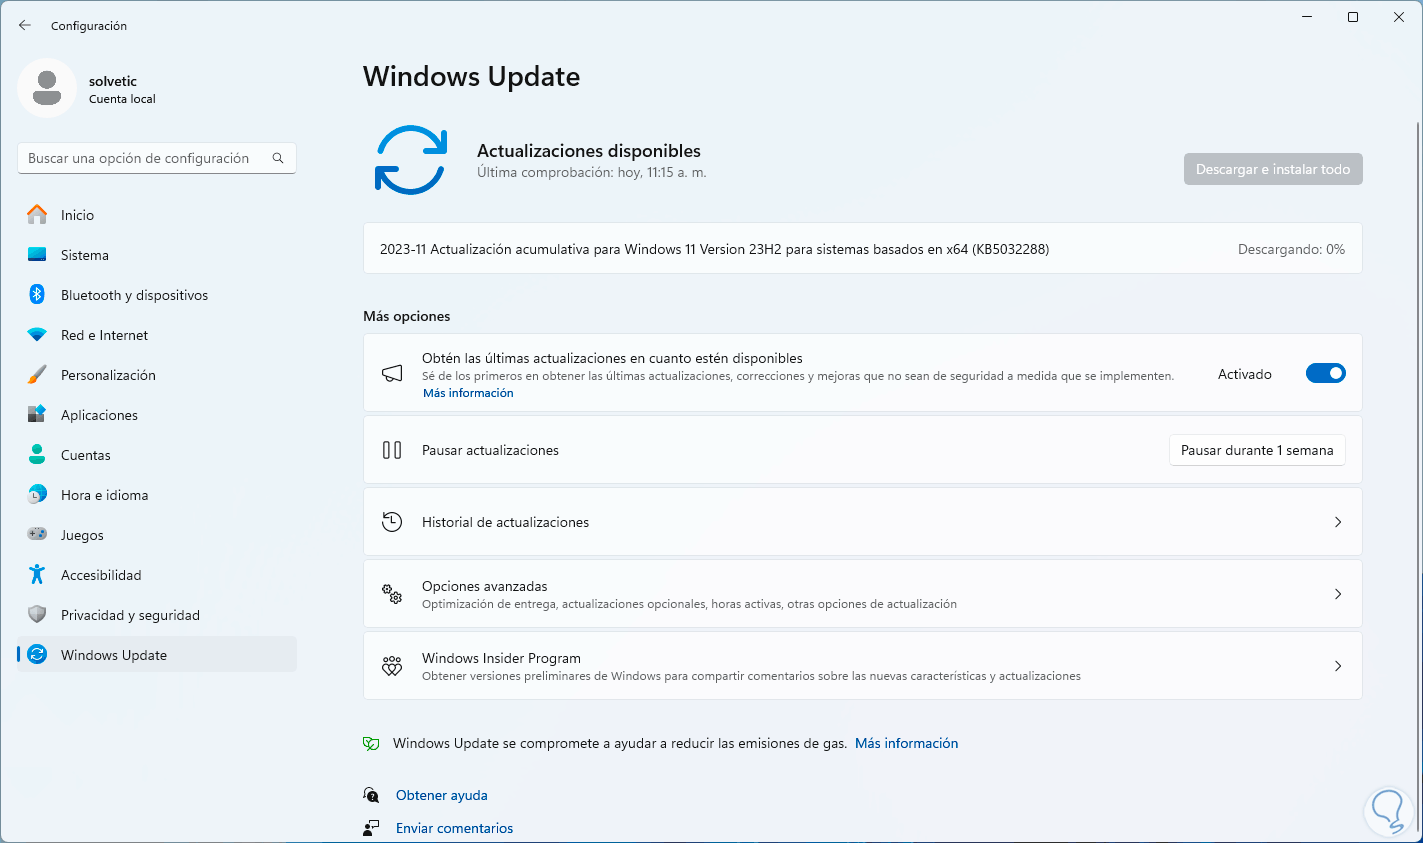This screenshot has height=843, width=1423.
Task: Open Personalización settings
Action: coord(157,375)
